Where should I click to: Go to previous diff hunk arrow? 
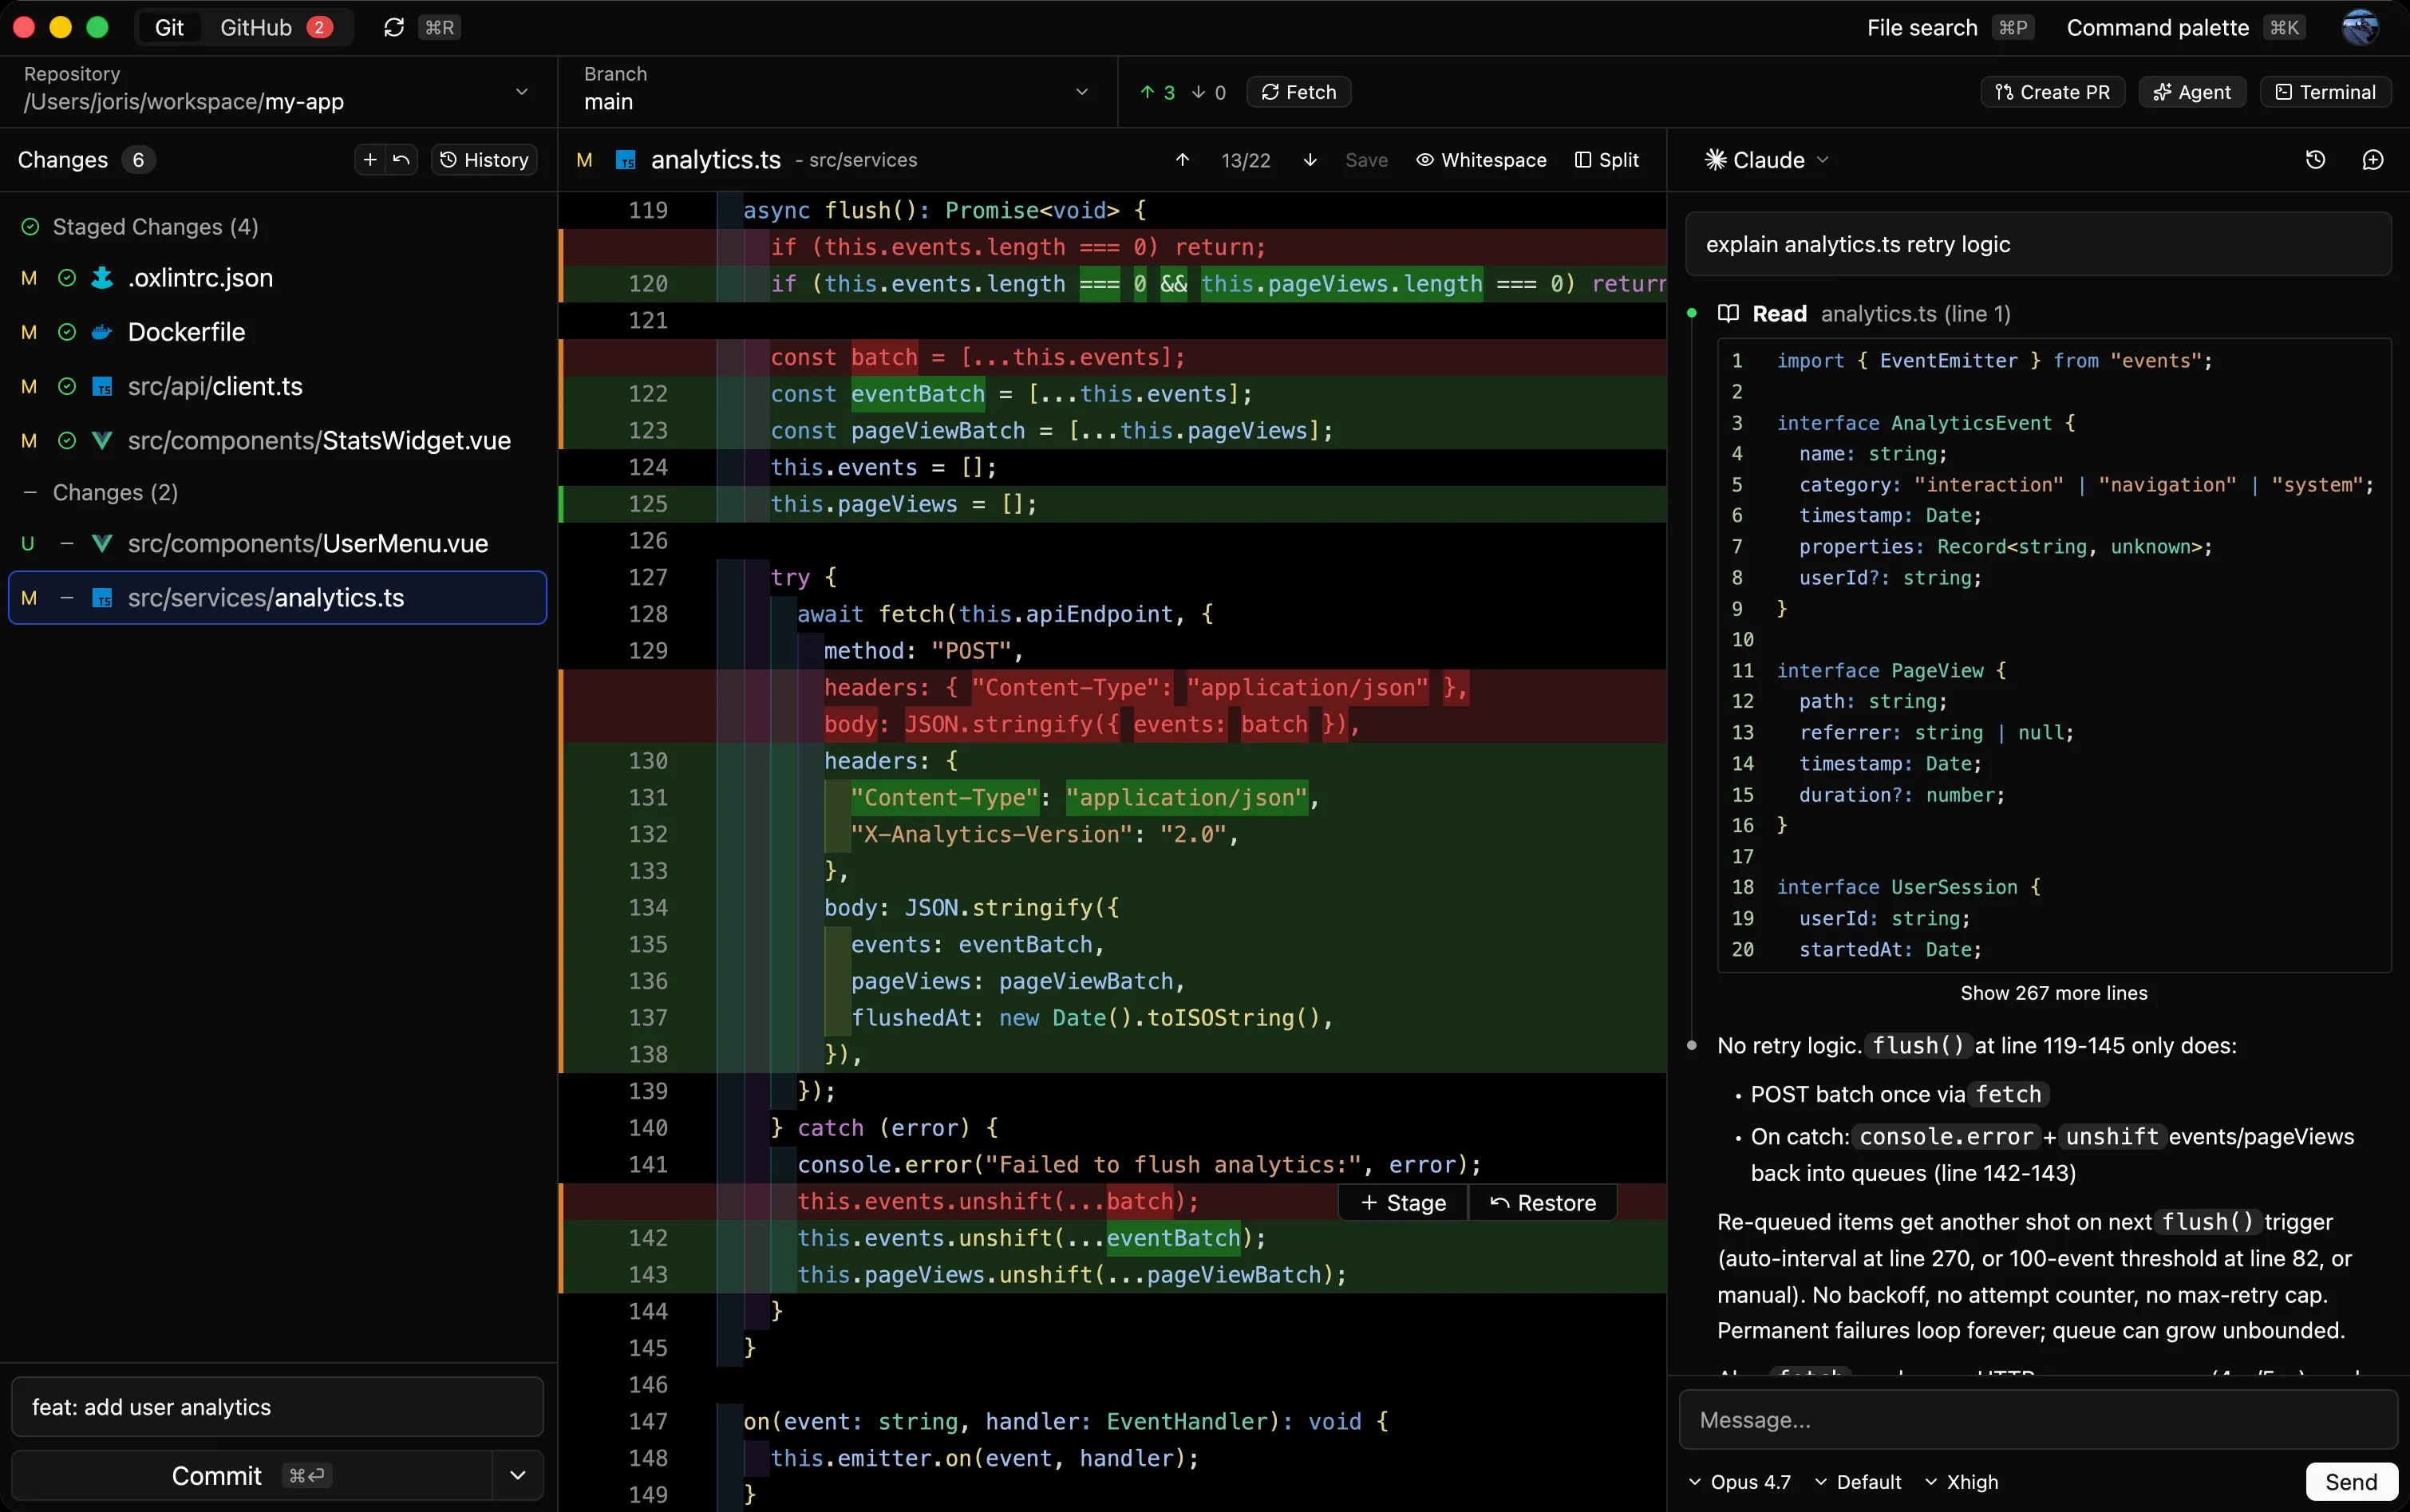(1182, 160)
